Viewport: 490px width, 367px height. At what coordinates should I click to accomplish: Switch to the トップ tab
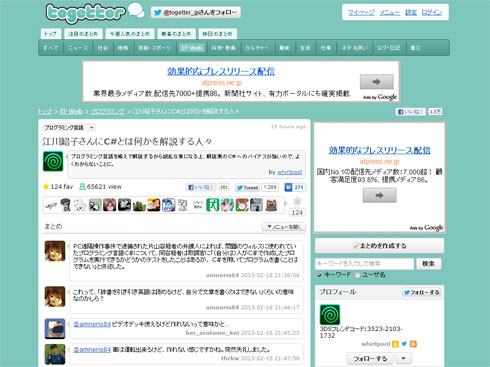pos(51,34)
